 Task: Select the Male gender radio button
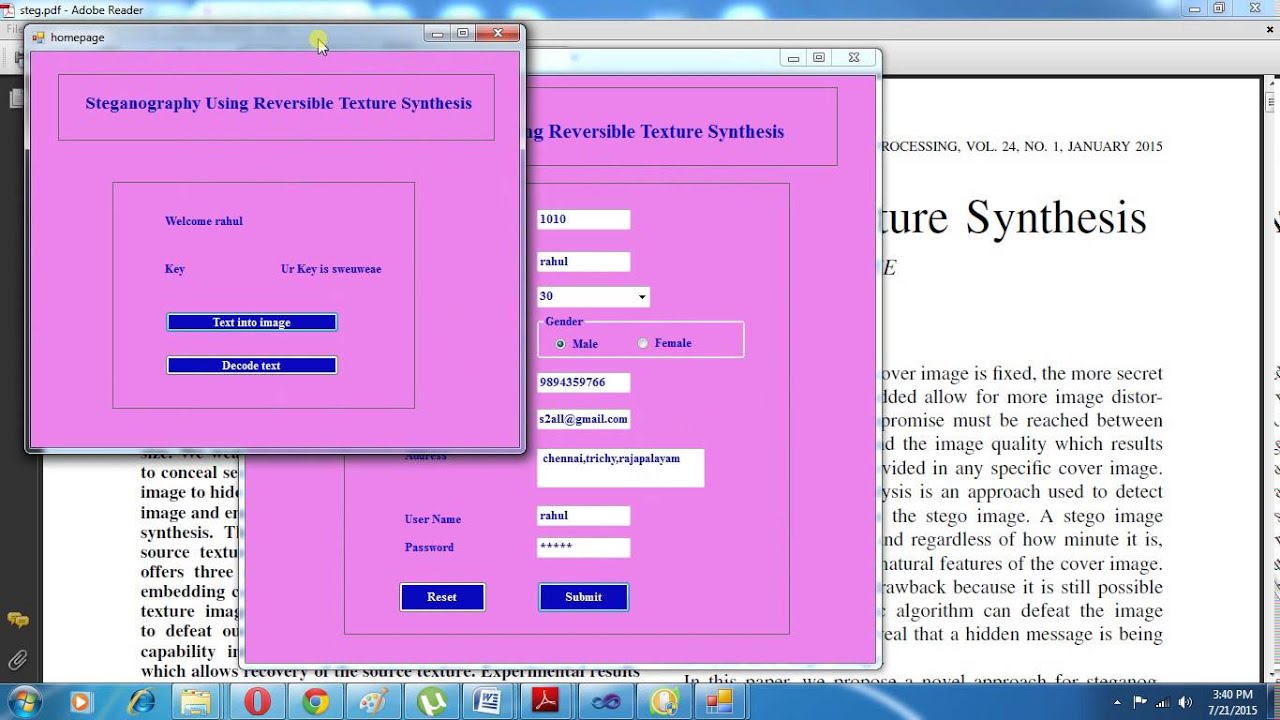click(560, 344)
